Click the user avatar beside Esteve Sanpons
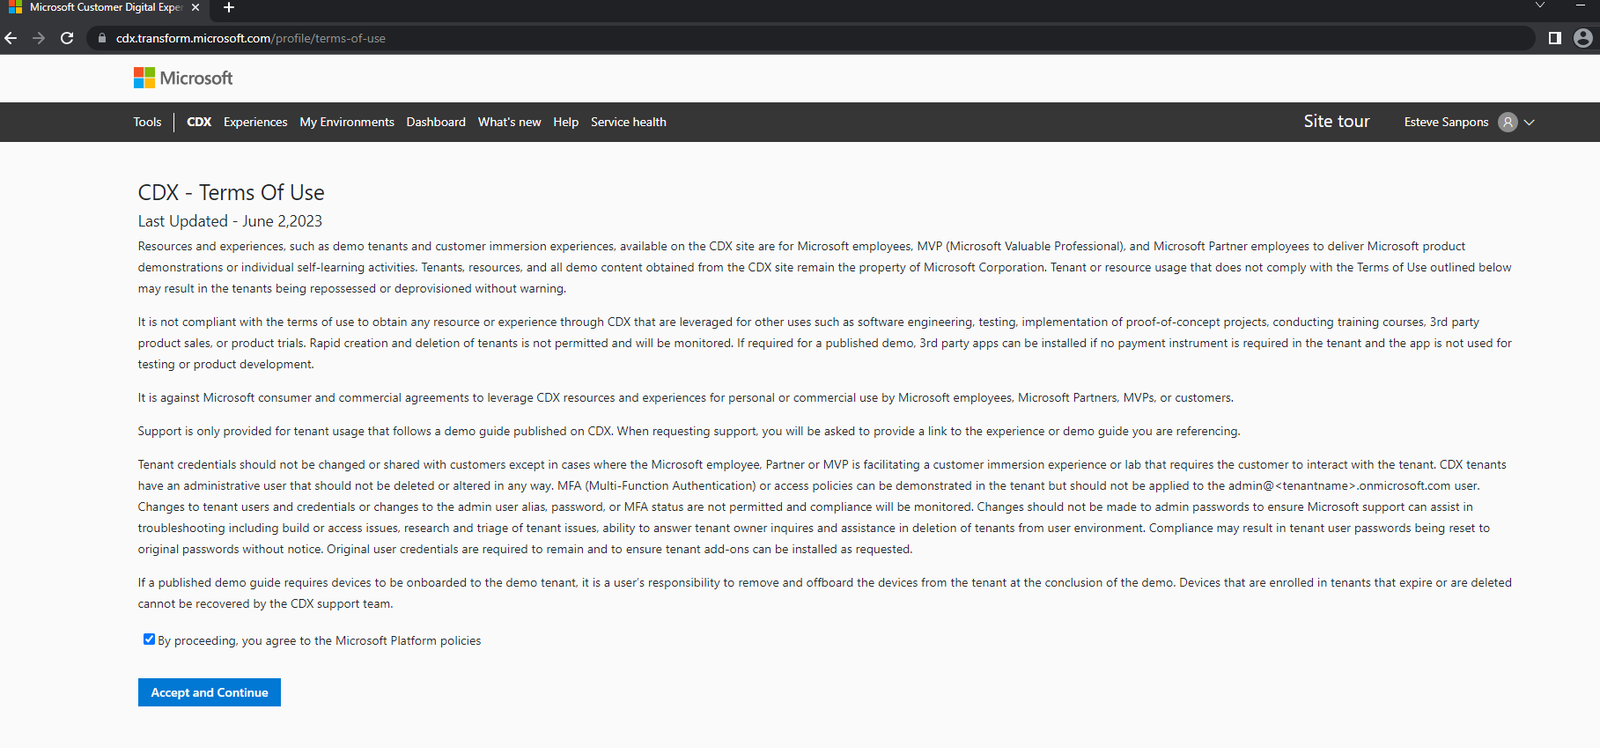This screenshot has height=748, width=1600. (x=1508, y=122)
